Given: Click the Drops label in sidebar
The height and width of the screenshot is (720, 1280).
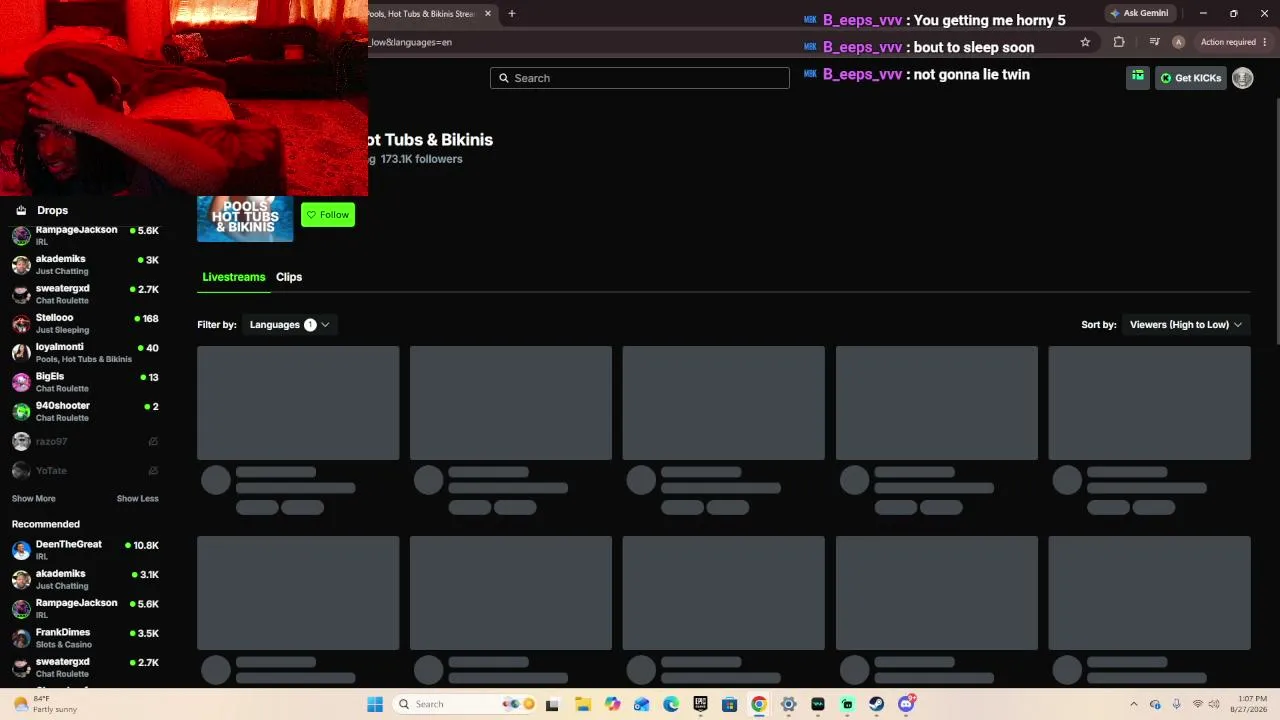Looking at the screenshot, I should pos(52,210).
